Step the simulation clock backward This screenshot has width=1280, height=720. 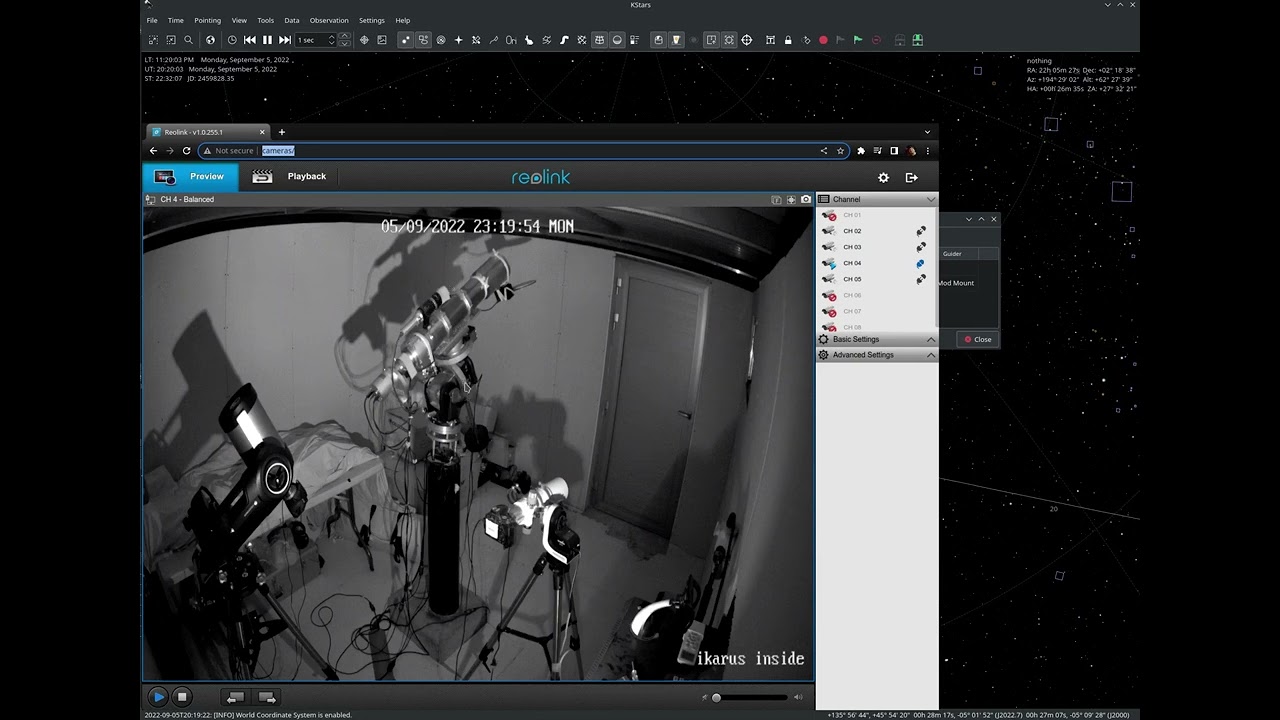pyautogui.click(x=249, y=40)
